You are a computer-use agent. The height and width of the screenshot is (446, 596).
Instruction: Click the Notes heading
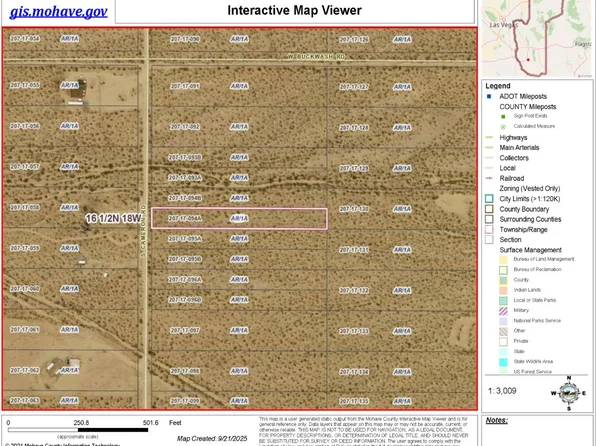496,420
